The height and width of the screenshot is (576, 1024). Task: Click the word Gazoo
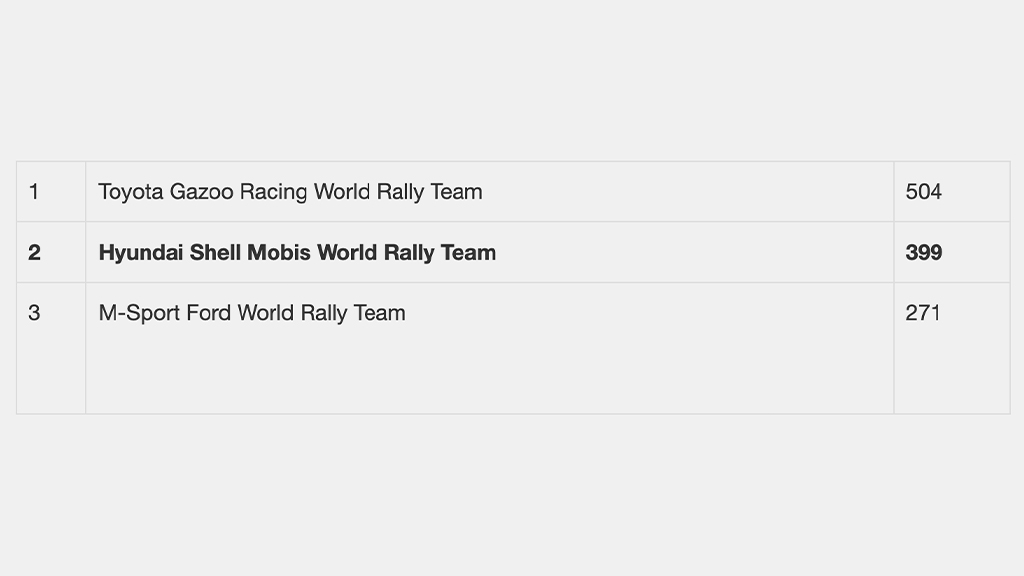(202, 192)
